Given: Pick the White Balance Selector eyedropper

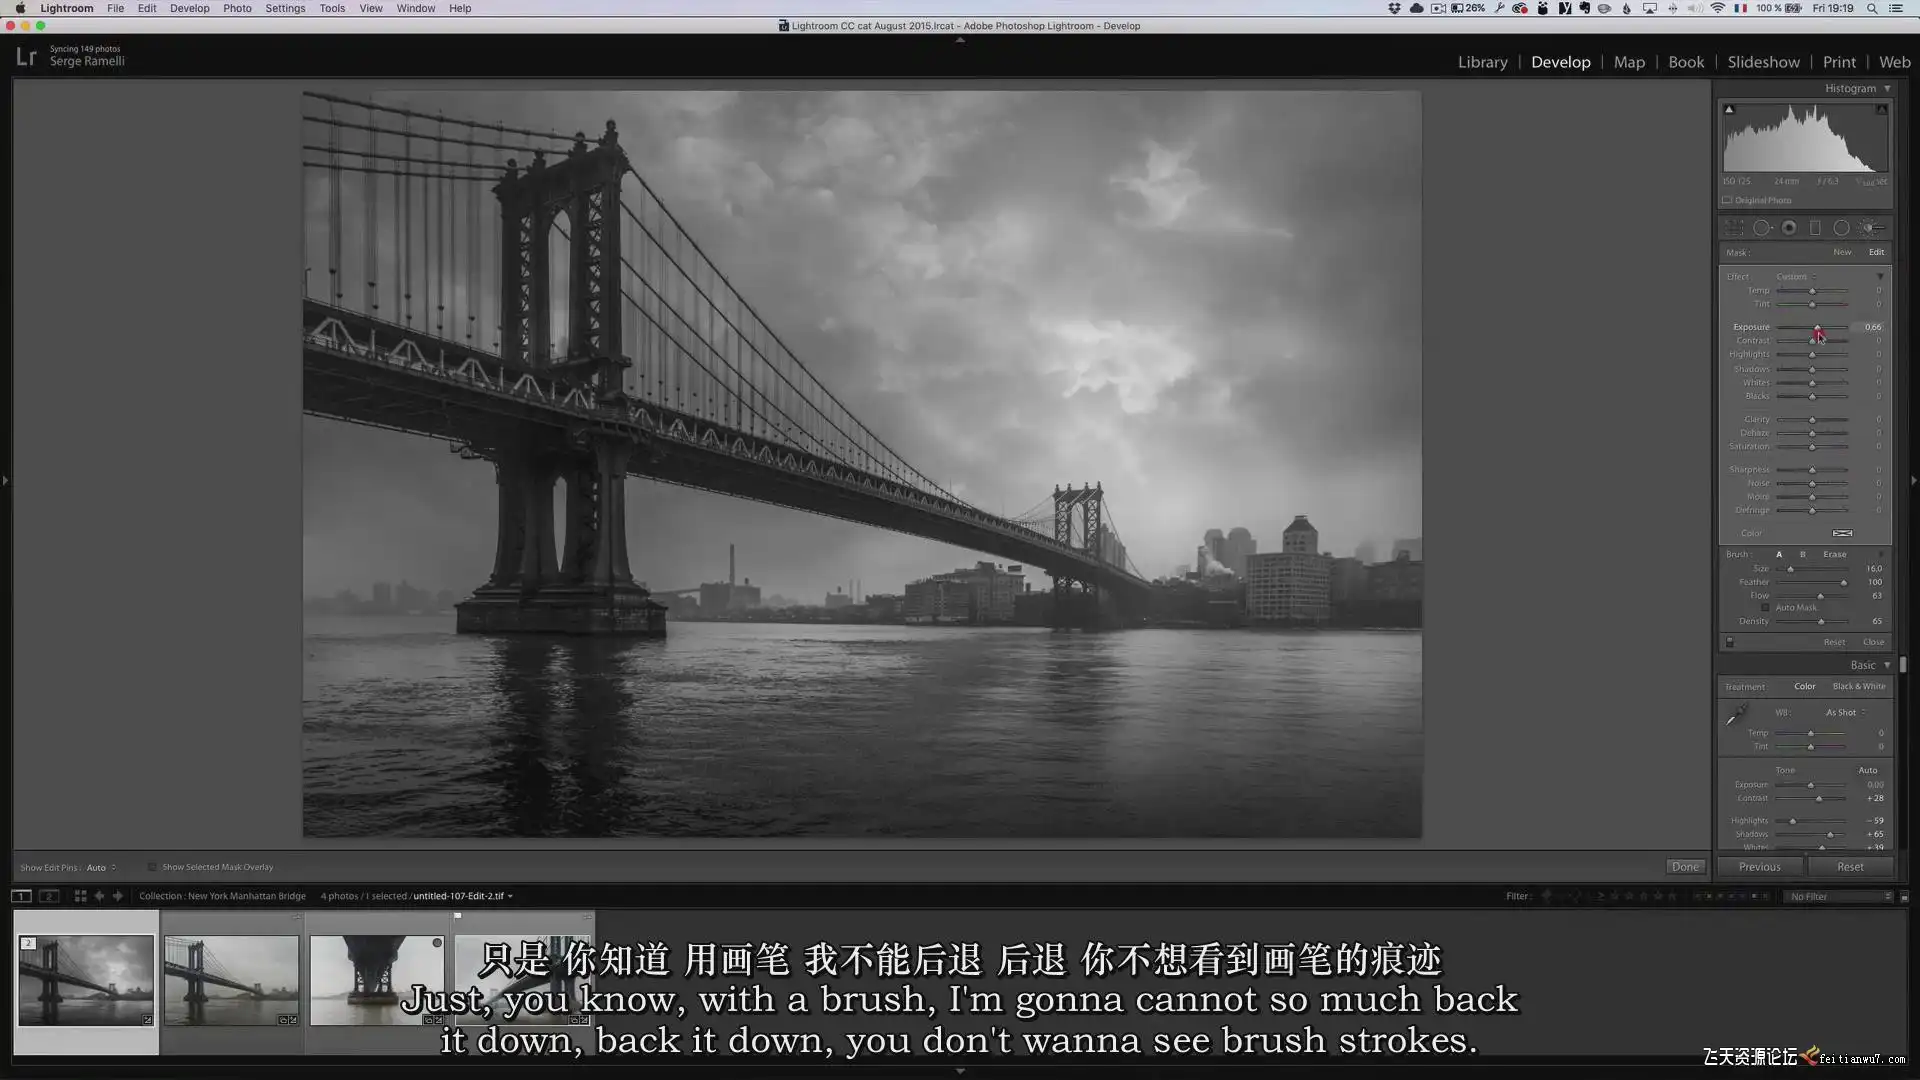Looking at the screenshot, I should (1737, 715).
